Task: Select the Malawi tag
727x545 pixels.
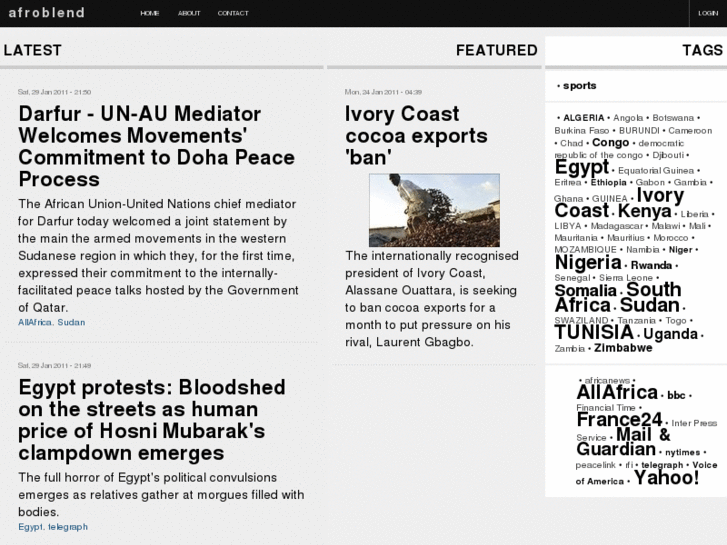Action: pyautogui.click(x=666, y=226)
